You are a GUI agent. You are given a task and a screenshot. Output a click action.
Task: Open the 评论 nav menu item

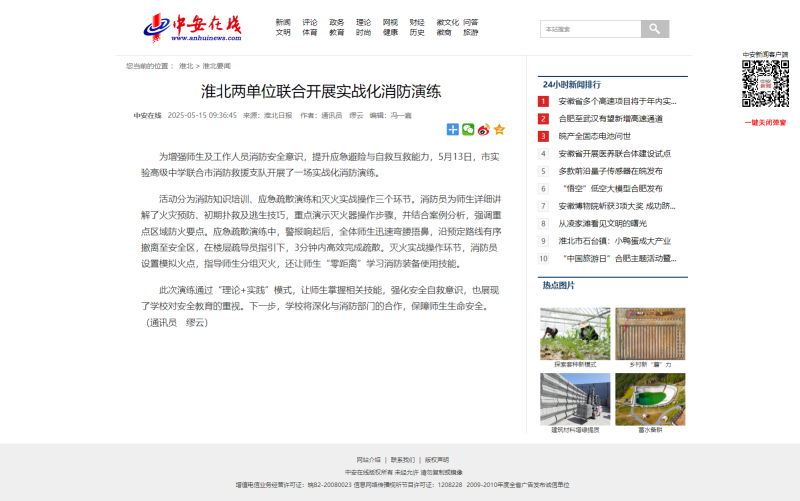click(x=310, y=22)
